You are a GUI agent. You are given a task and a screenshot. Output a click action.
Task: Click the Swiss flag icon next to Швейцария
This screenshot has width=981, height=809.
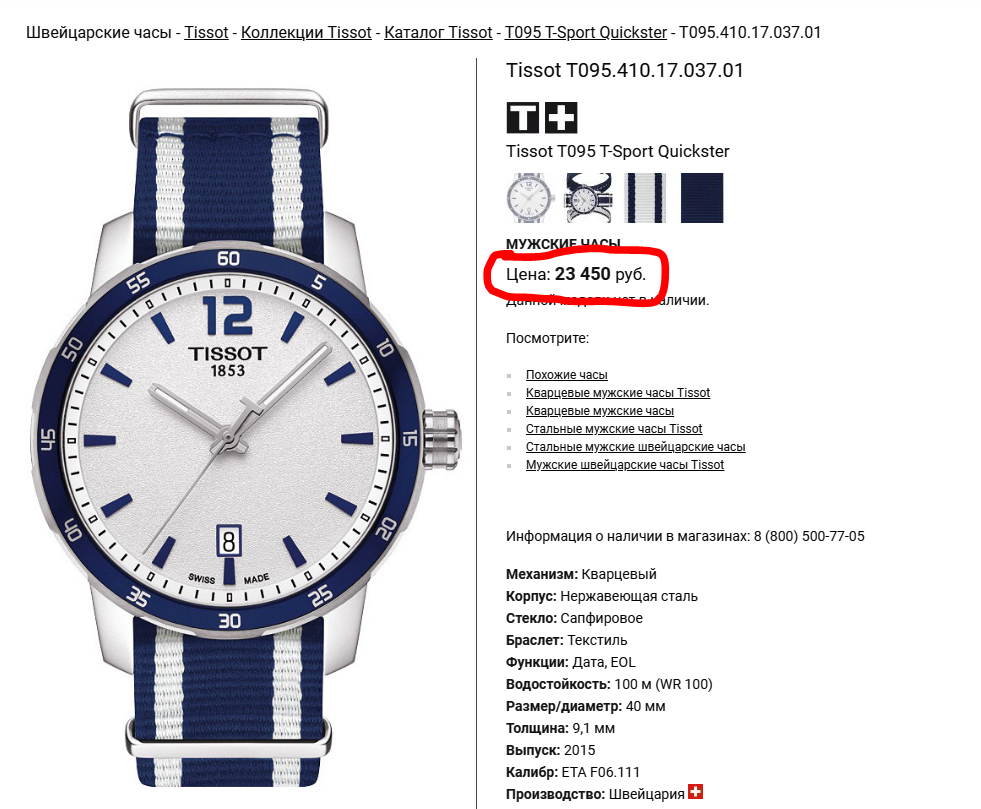coord(695,791)
